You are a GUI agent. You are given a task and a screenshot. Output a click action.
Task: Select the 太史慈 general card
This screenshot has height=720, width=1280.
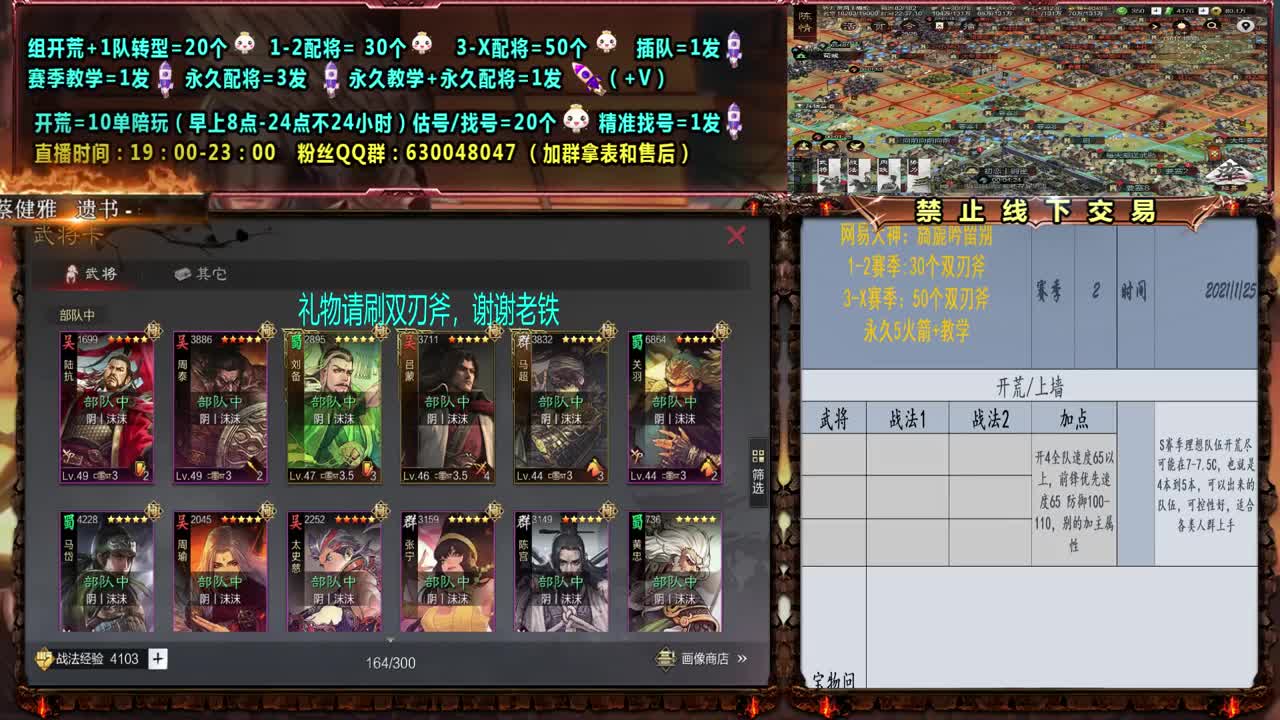coord(334,571)
